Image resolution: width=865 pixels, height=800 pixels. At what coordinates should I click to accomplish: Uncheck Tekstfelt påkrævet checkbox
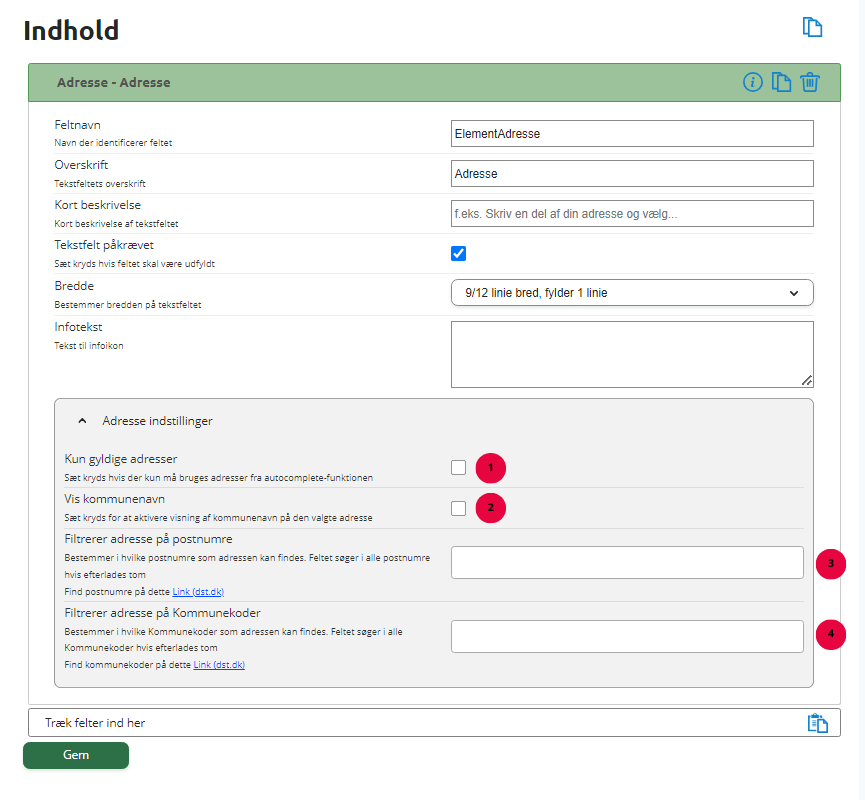[458, 253]
